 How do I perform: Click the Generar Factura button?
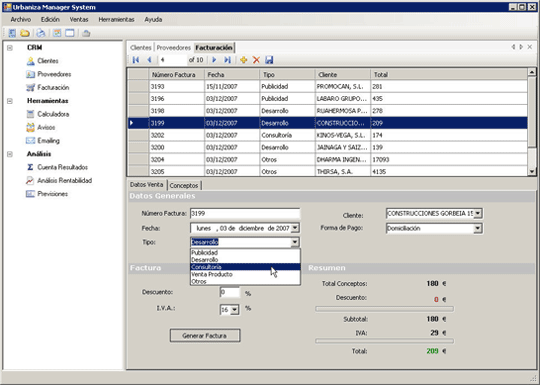tap(205, 335)
